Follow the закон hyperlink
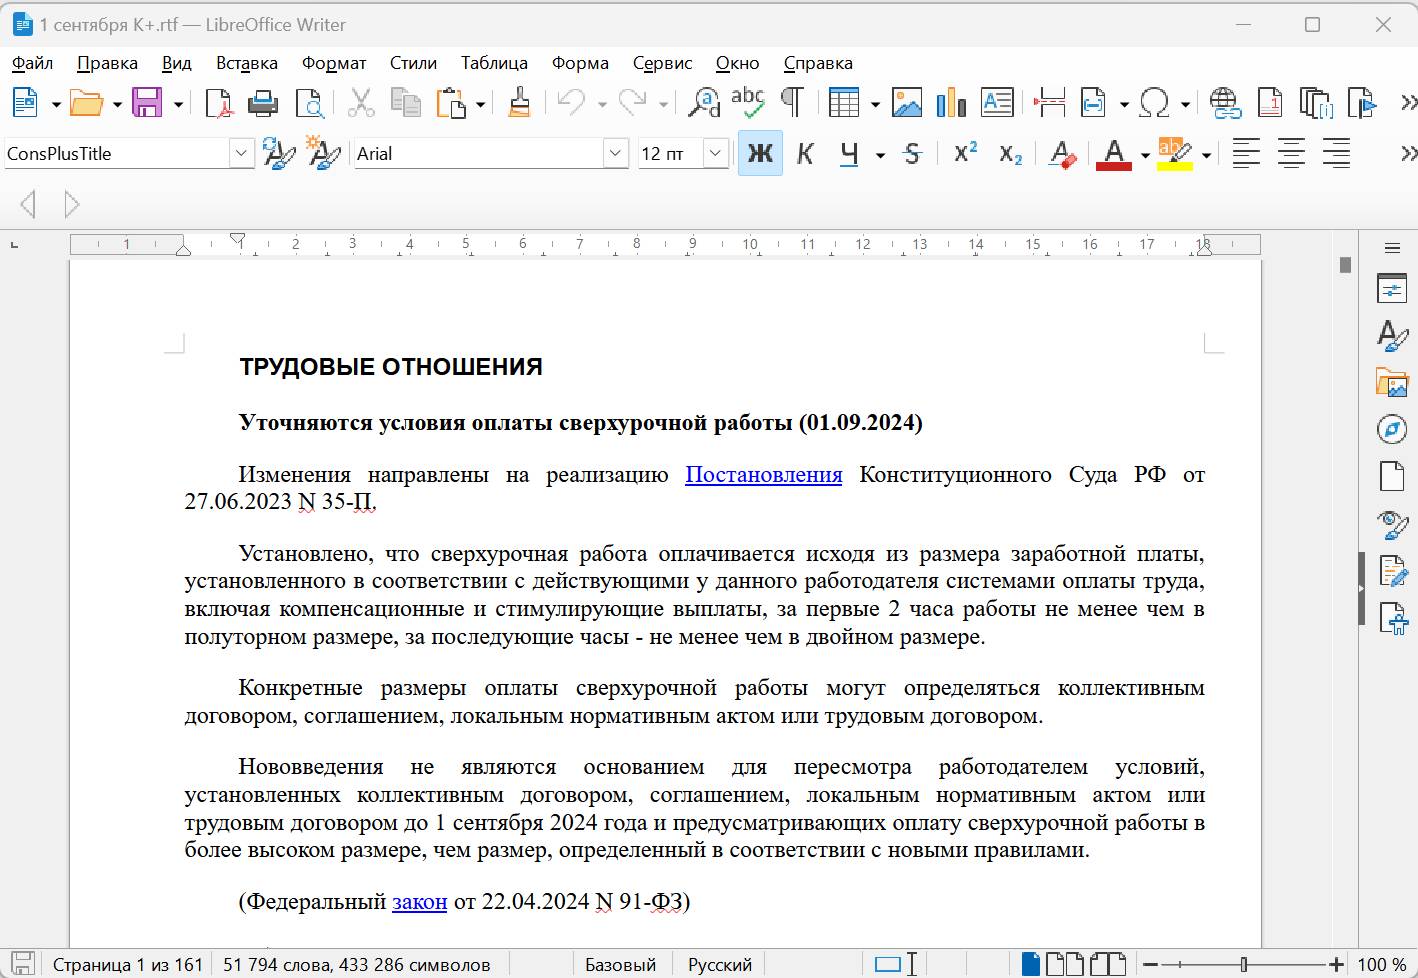This screenshot has width=1418, height=978. point(419,902)
